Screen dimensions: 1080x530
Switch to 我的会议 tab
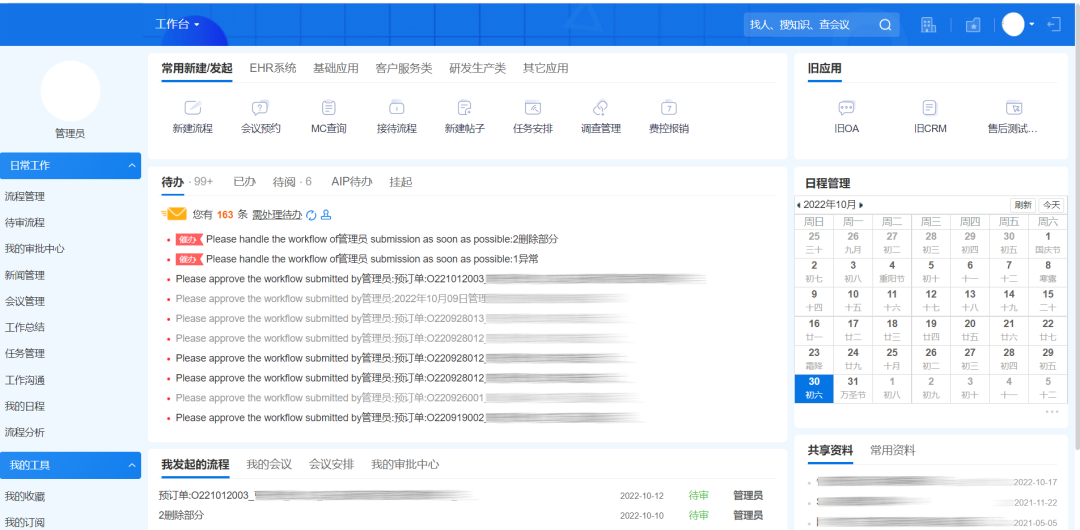tap(269, 465)
